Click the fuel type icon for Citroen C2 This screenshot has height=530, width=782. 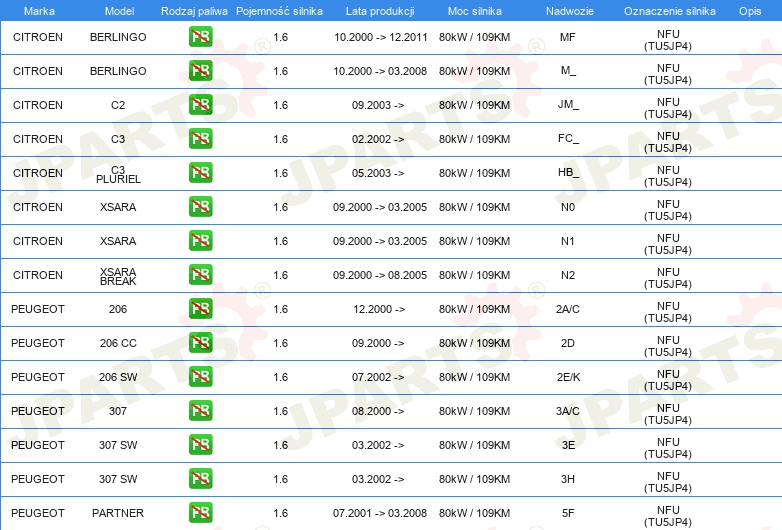coord(200,105)
